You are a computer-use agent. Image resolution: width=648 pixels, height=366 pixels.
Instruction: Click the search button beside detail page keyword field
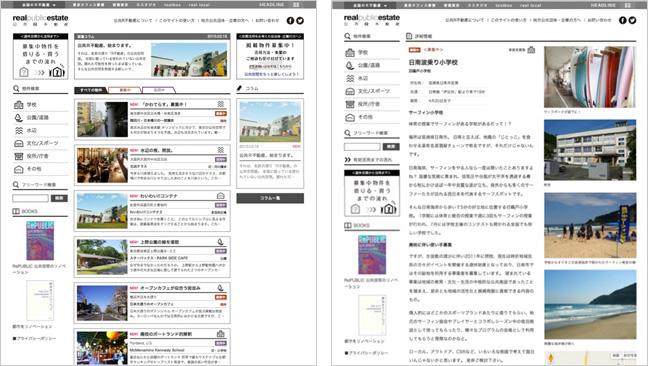pos(391,147)
